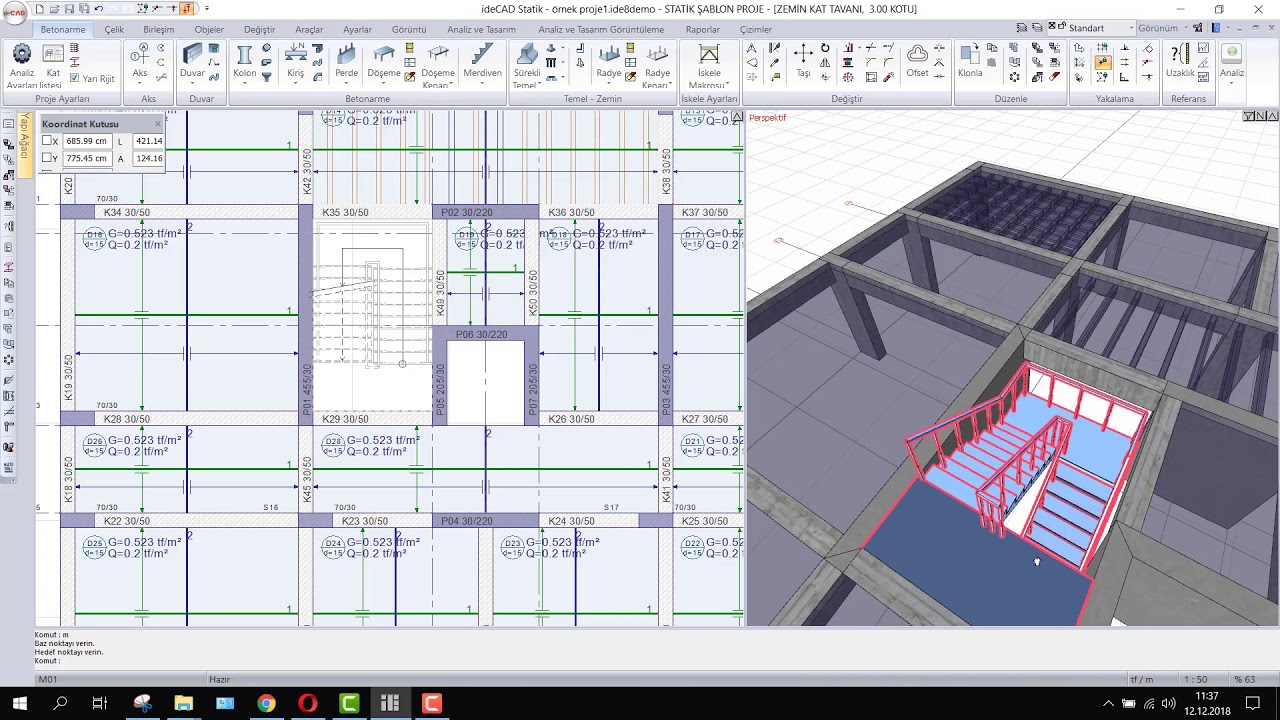1280x720 pixels.
Task: Open the Çizimler ribbon tab
Action: coord(756,29)
